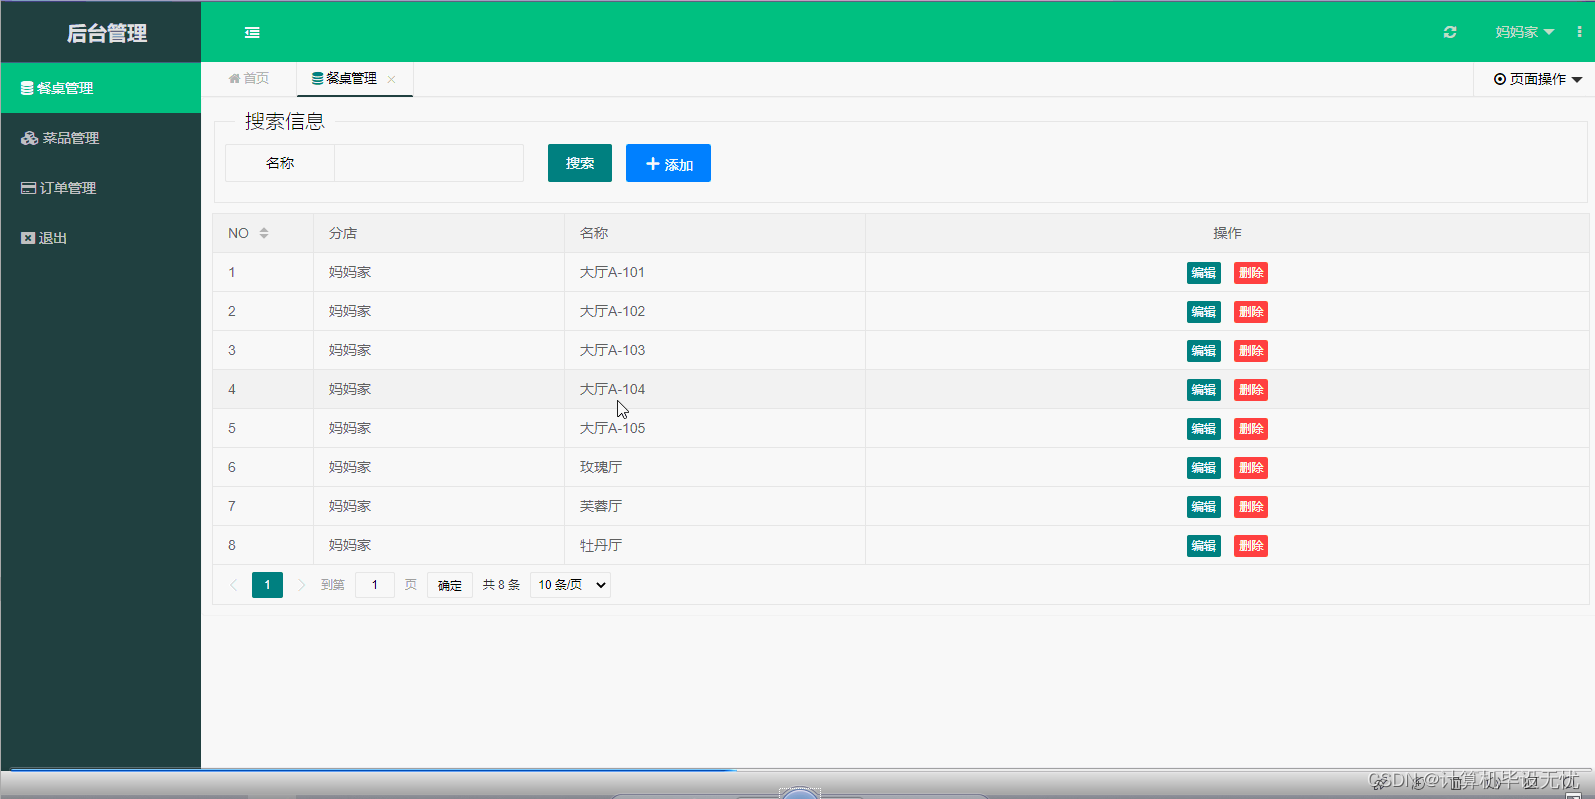Delete row 大厅A-104
The height and width of the screenshot is (799, 1595).
point(1251,390)
